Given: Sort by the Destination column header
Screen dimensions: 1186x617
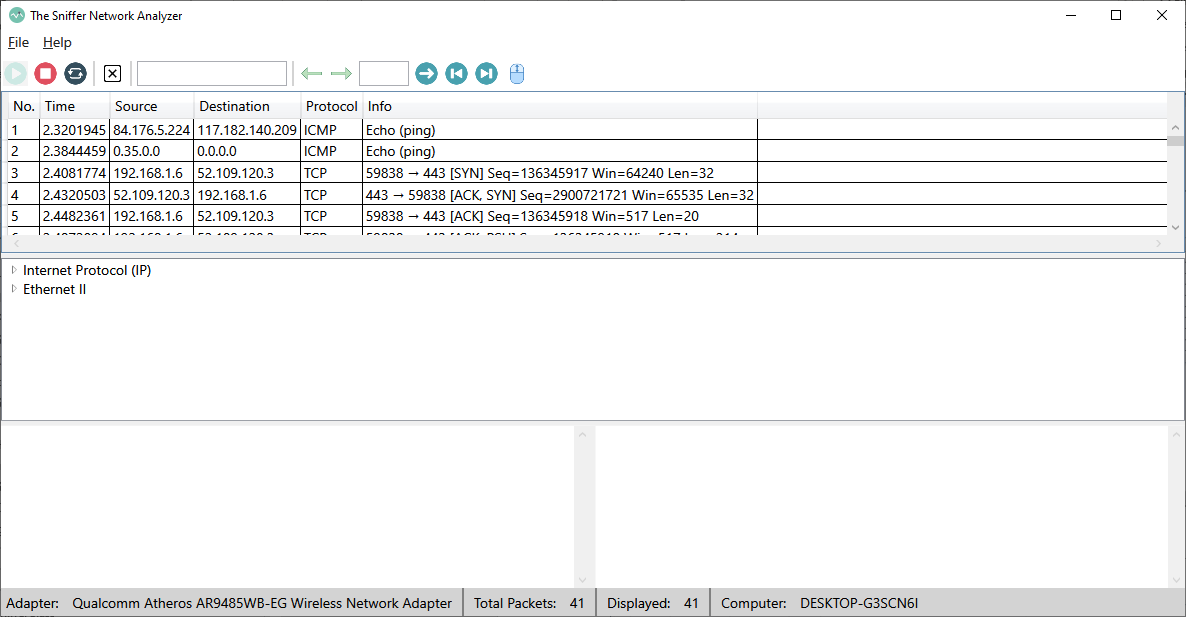Looking at the screenshot, I should 248,106.
